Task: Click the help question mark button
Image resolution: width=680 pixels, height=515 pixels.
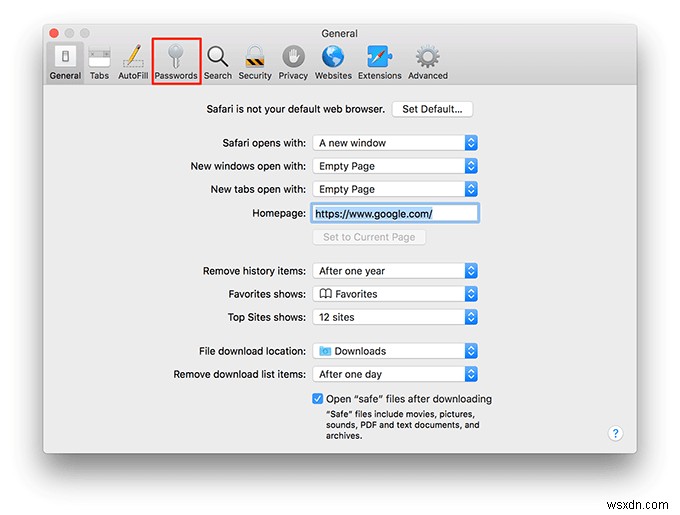Action: click(615, 433)
